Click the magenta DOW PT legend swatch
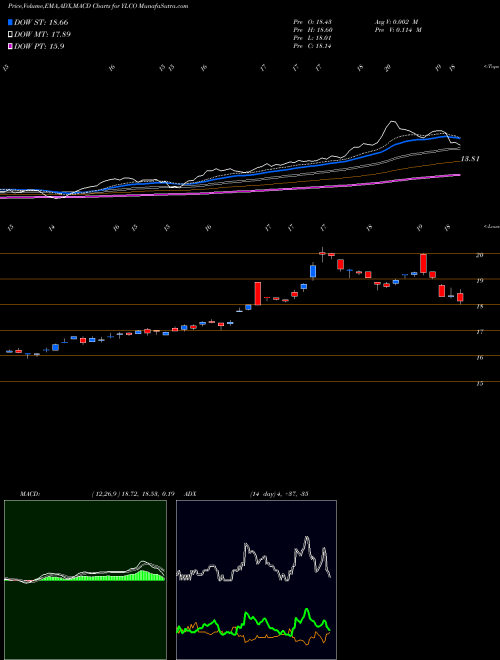The height and width of the screenshot is (660, 500). click(x=11, y=46)
